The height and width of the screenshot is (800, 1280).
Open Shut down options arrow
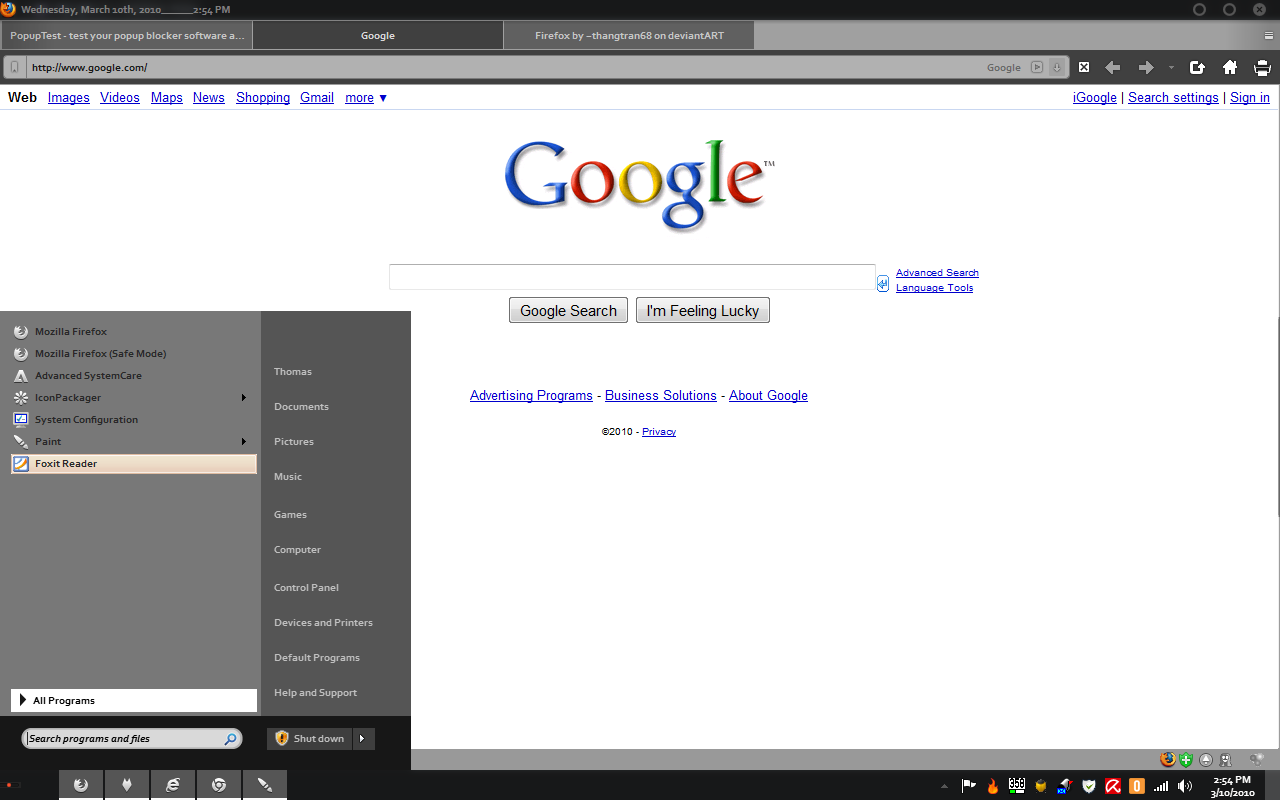(x=363, y=739)
